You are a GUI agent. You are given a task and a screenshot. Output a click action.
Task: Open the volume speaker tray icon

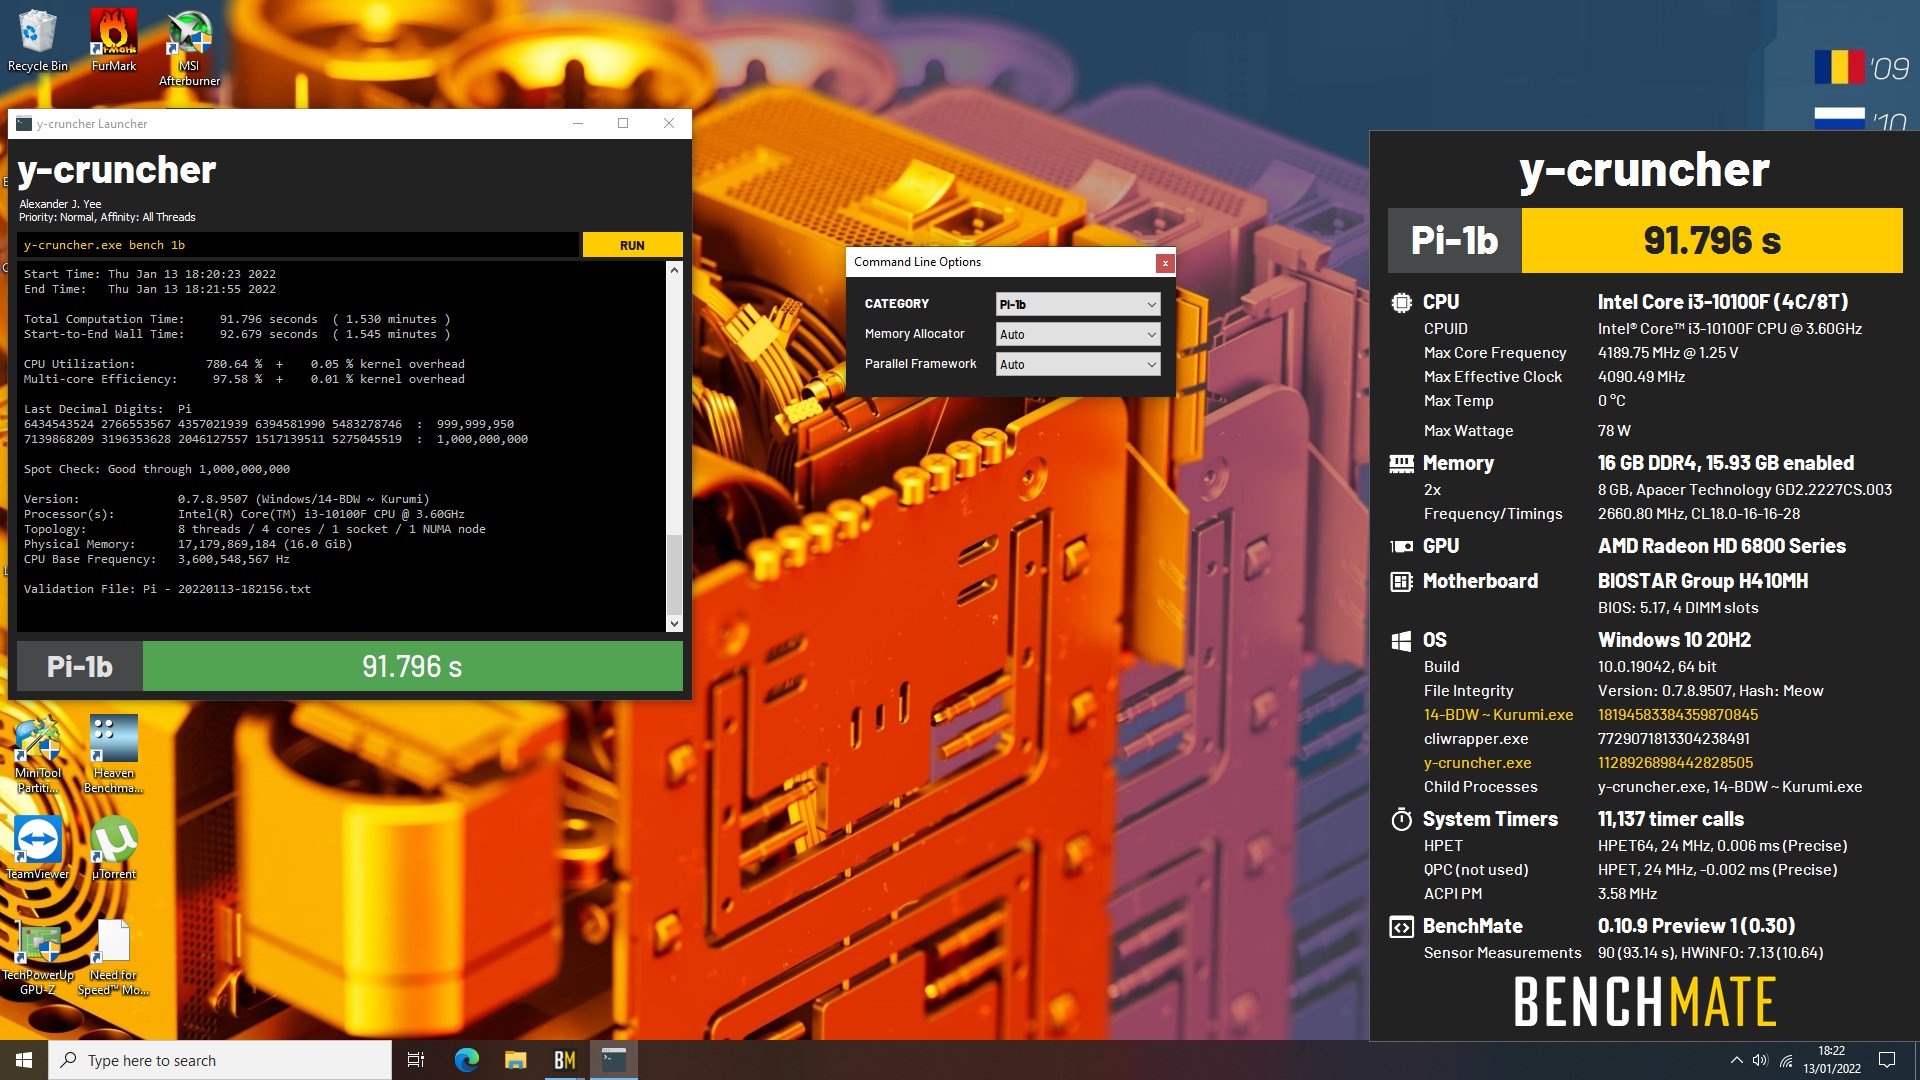(x=1760, y=1060)
